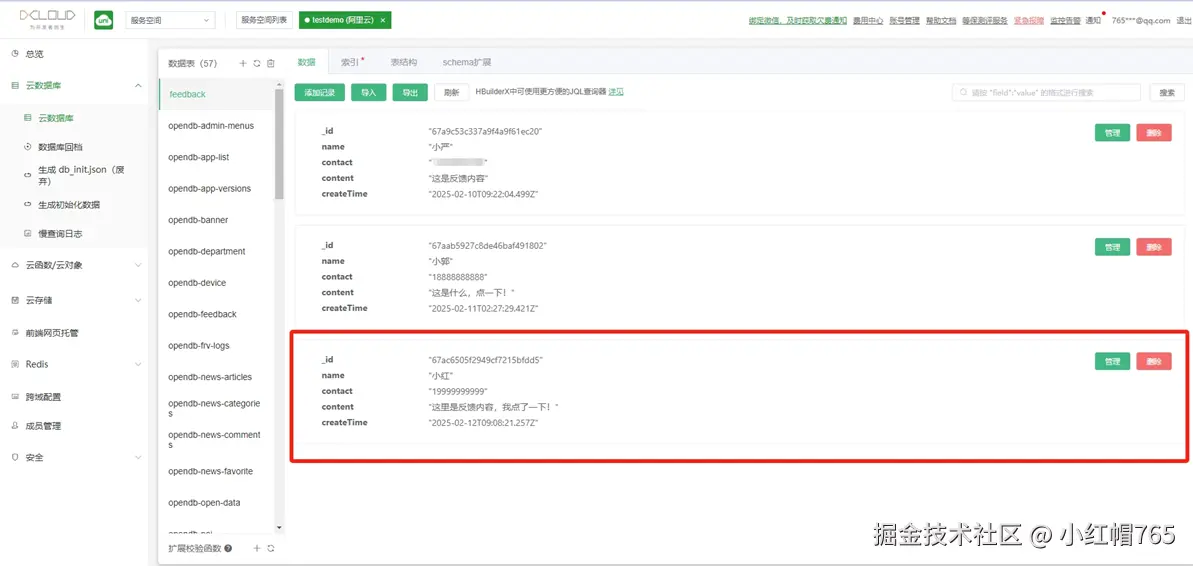
Task: Open the 表结构 tab
Action: [403, 62]
